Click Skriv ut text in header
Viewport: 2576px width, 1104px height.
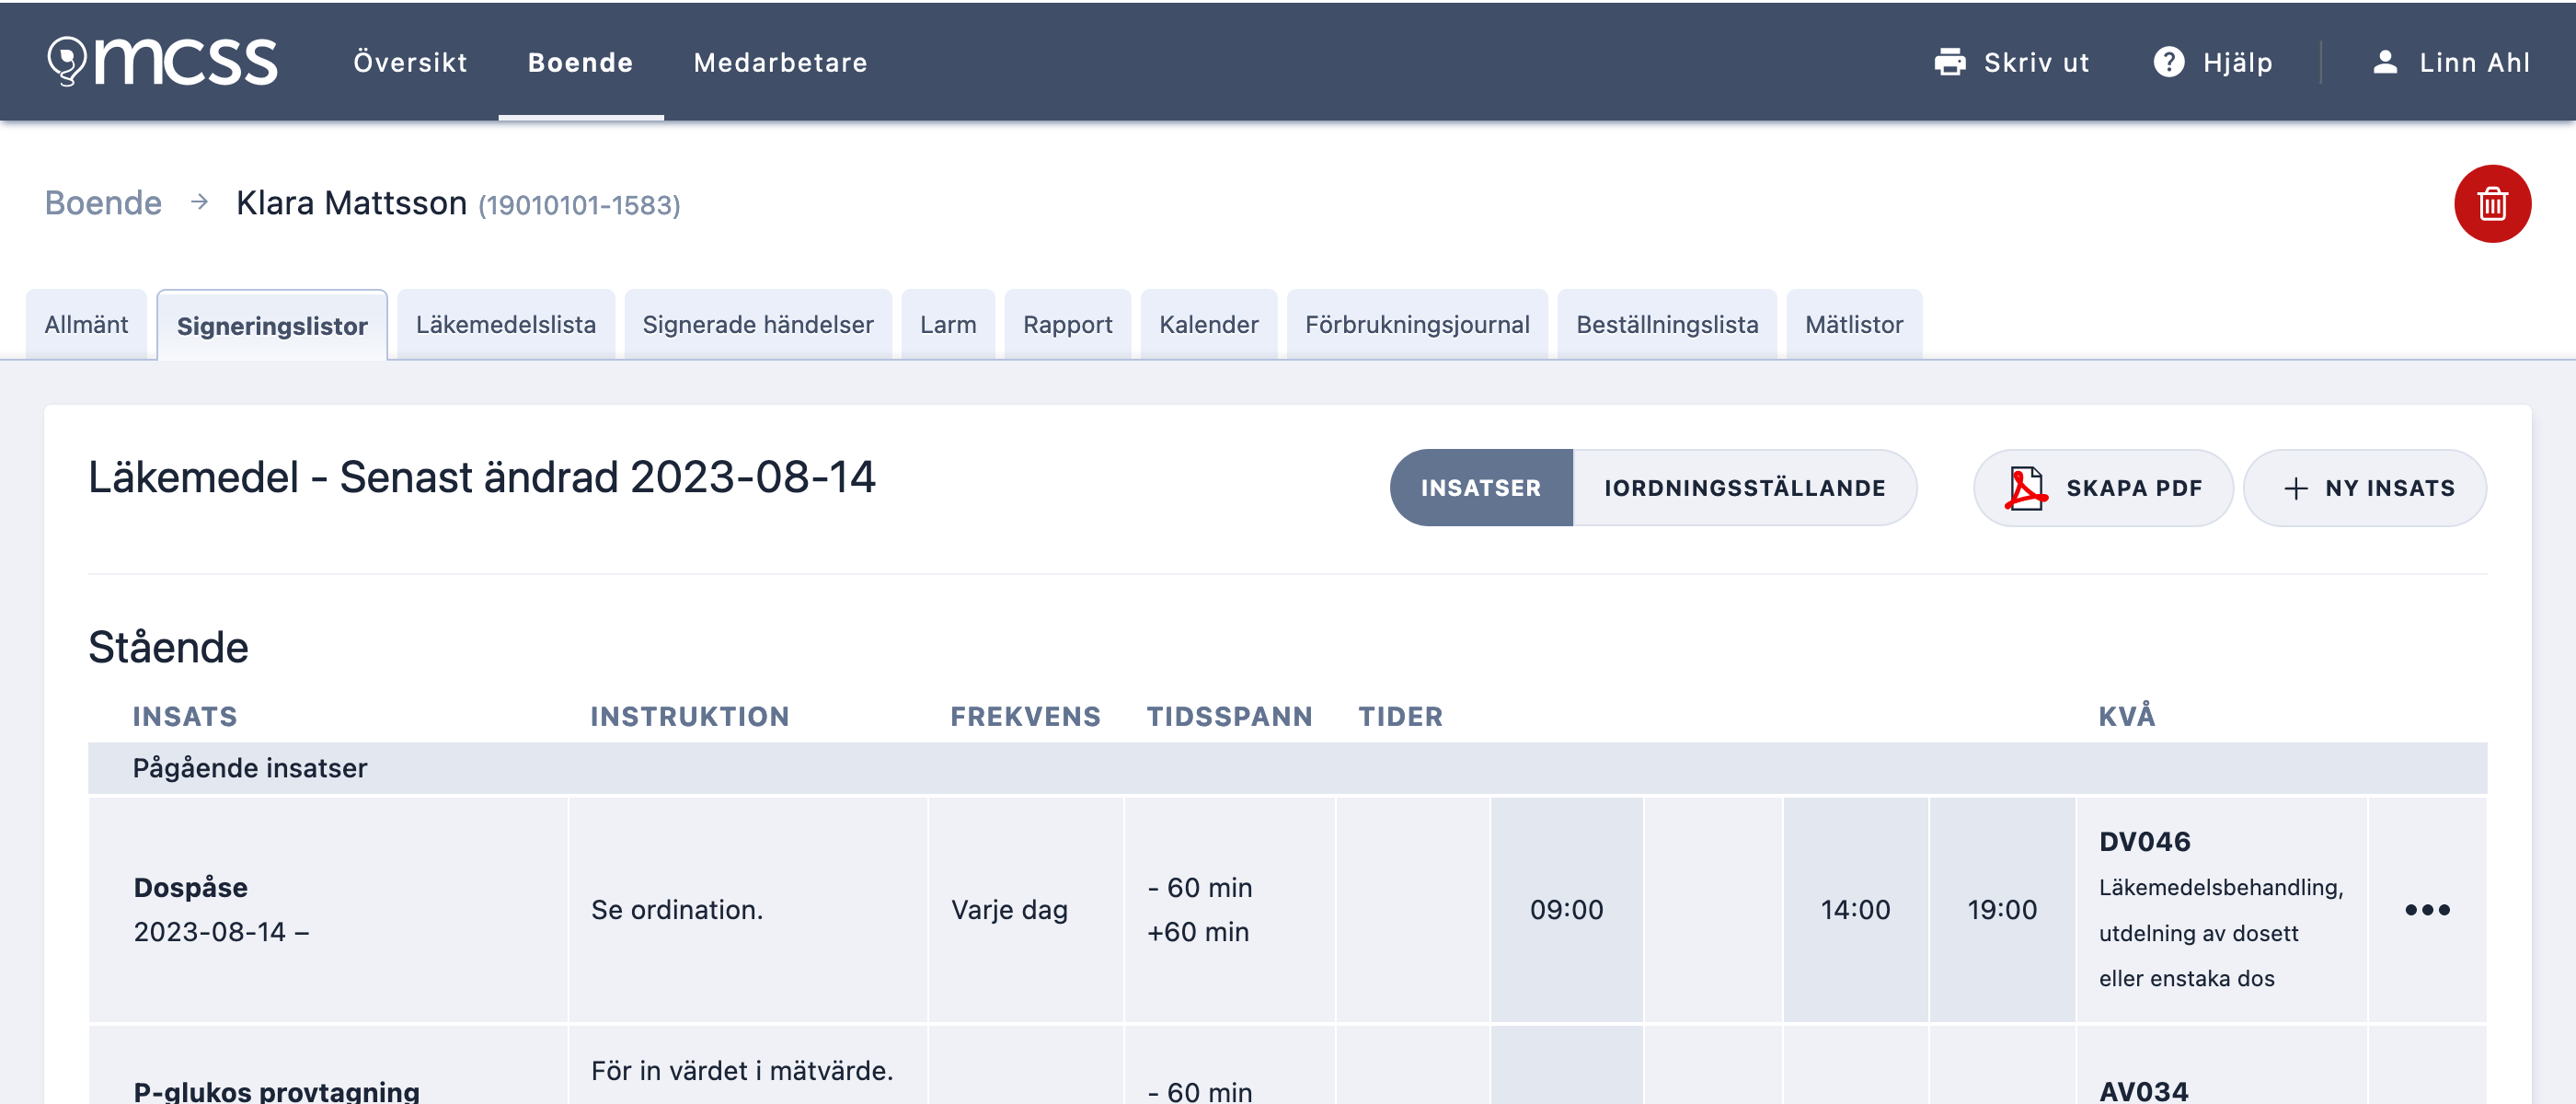coord(2035,62)
